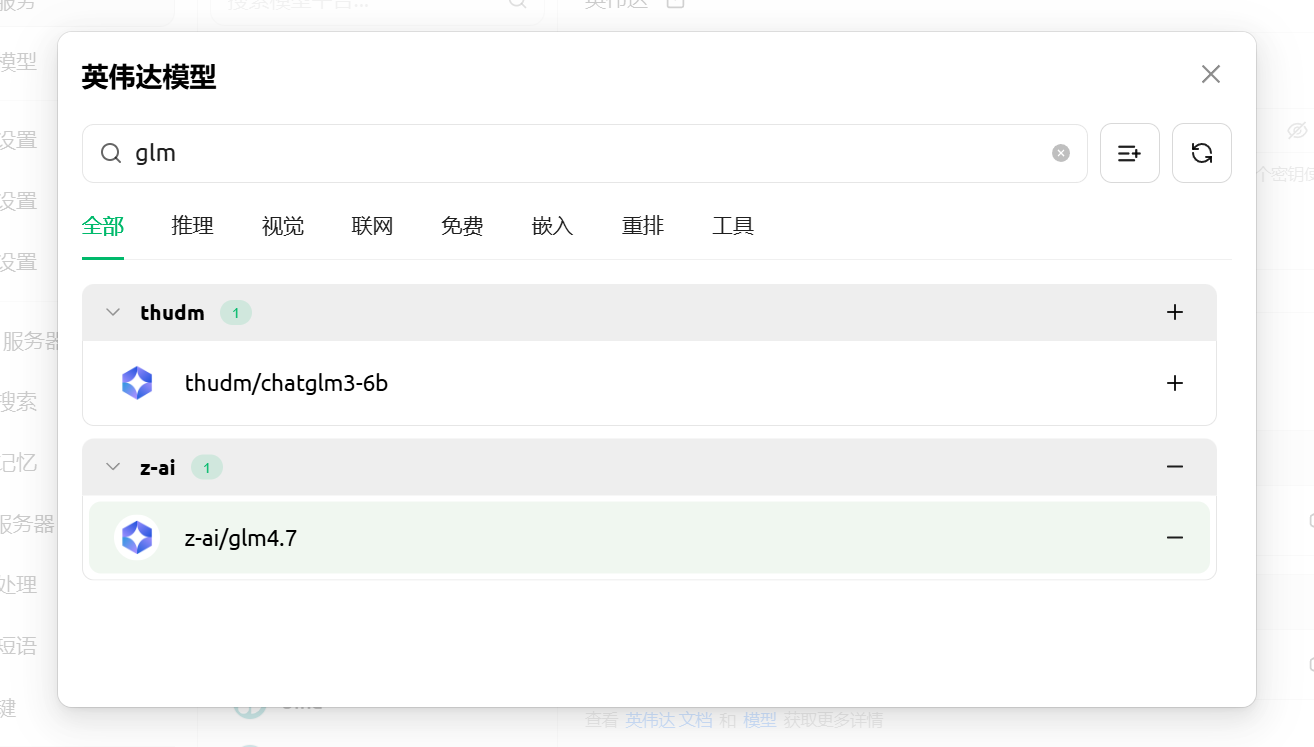The width and height of the screenshot is (1314, 747).
Task: Click the manage models list icon
Action: pos(1129,153)
